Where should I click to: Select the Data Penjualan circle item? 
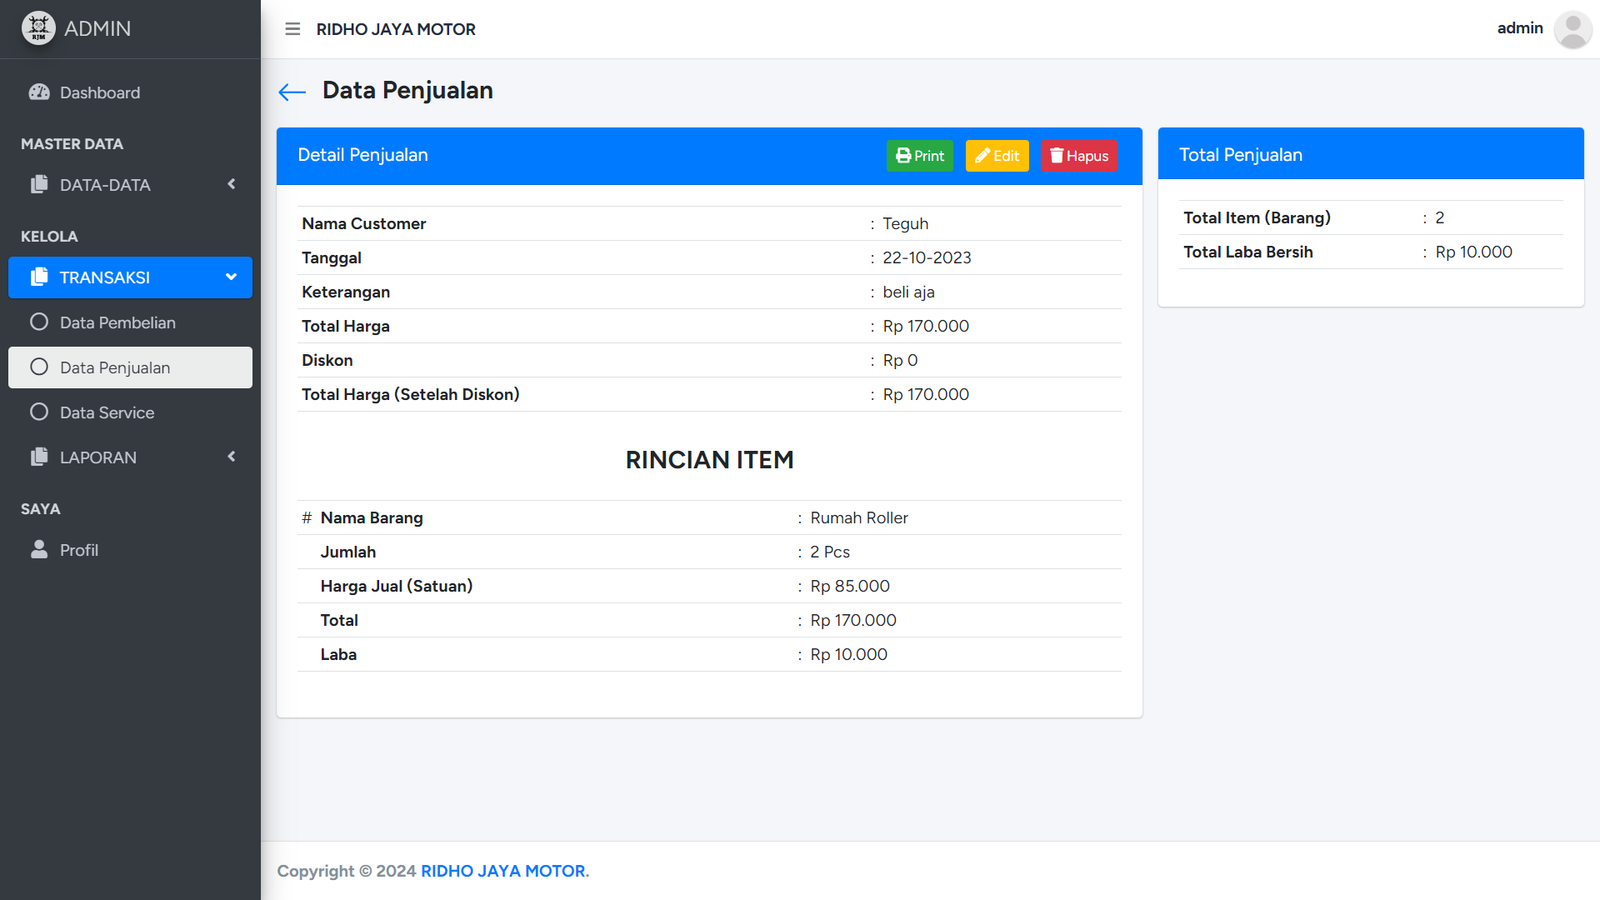(39, 367)
